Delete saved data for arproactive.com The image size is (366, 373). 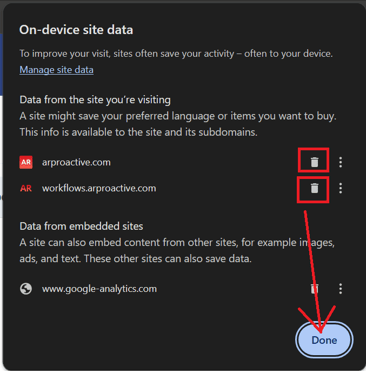[x=314, y=162]
